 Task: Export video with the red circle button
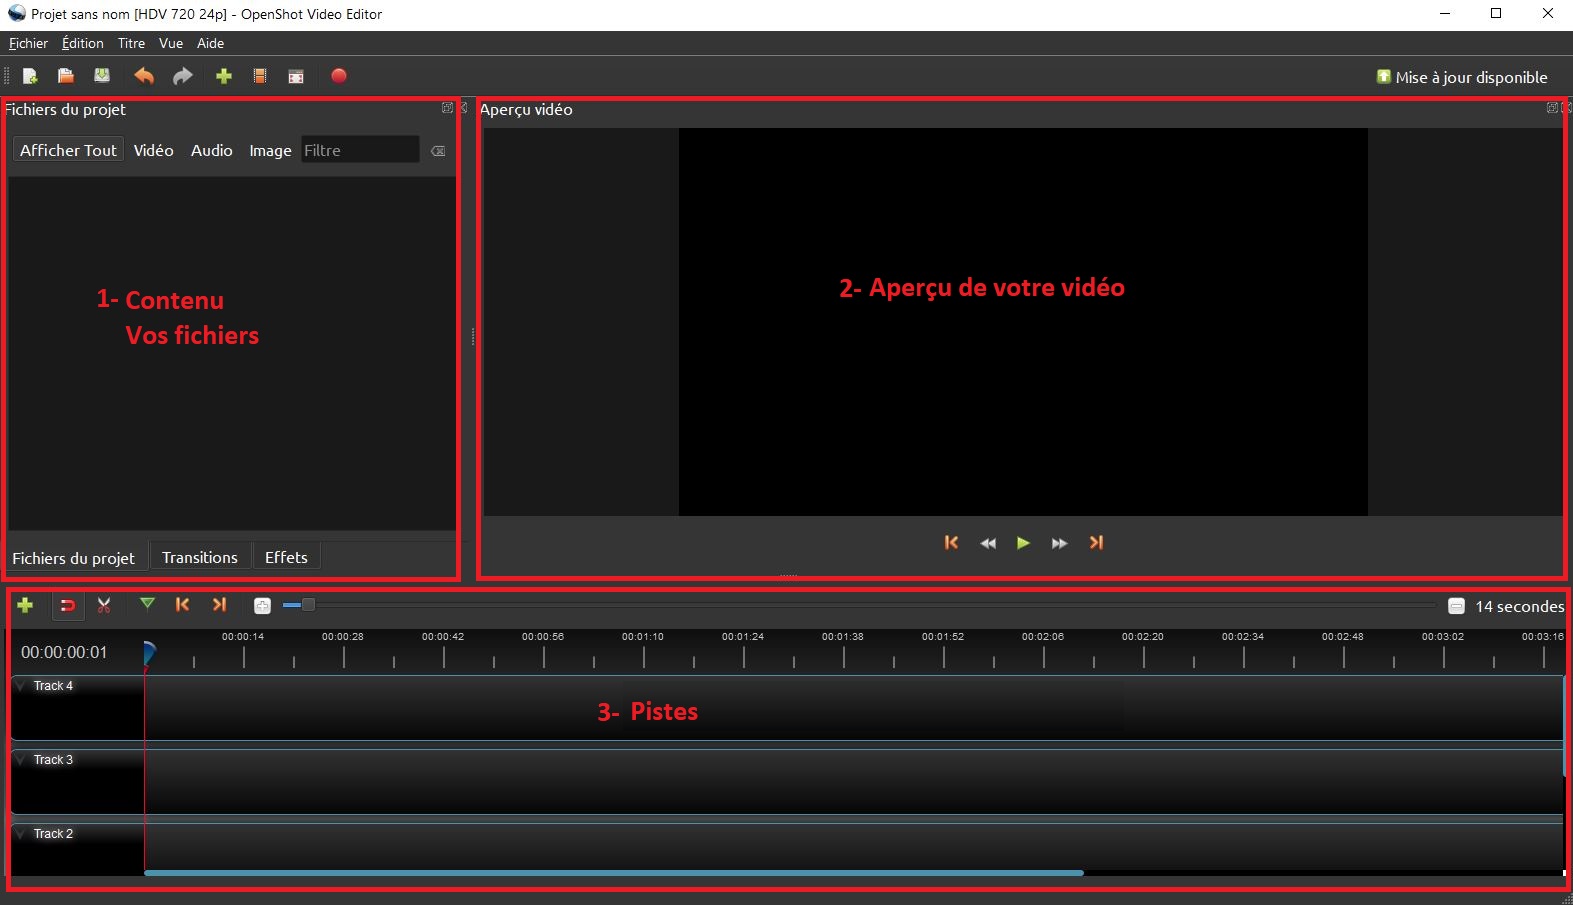[x=339, y=76]
